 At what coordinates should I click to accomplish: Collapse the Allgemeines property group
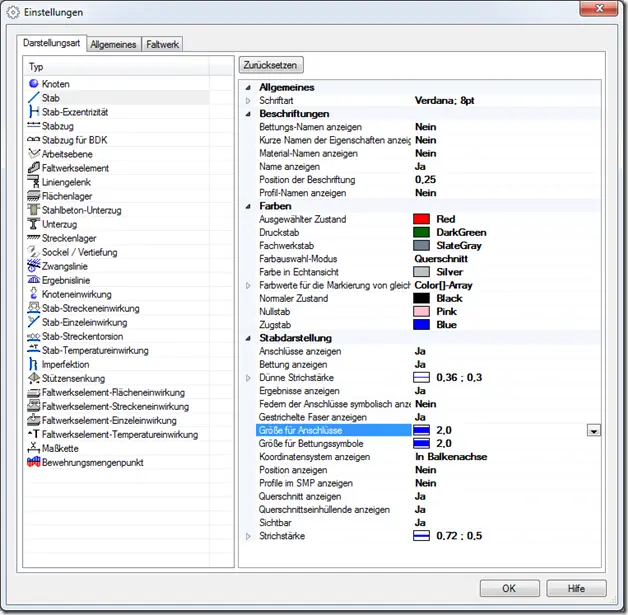(248, 87)
